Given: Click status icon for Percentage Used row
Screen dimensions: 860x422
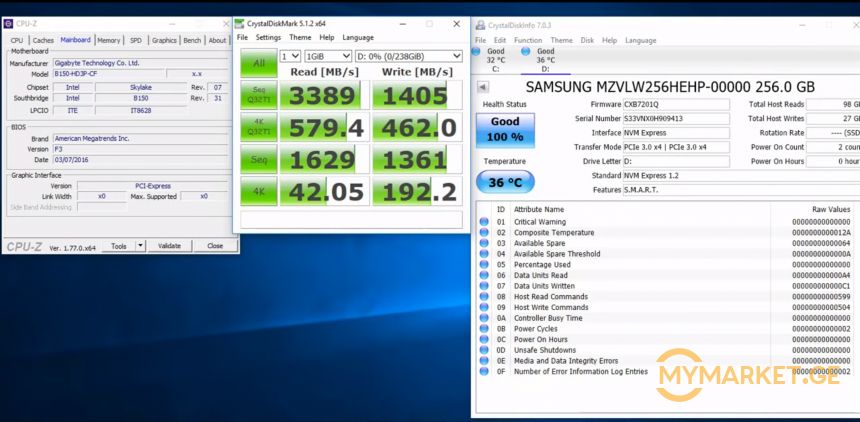Looking at the screenshot, I should 484,265.
